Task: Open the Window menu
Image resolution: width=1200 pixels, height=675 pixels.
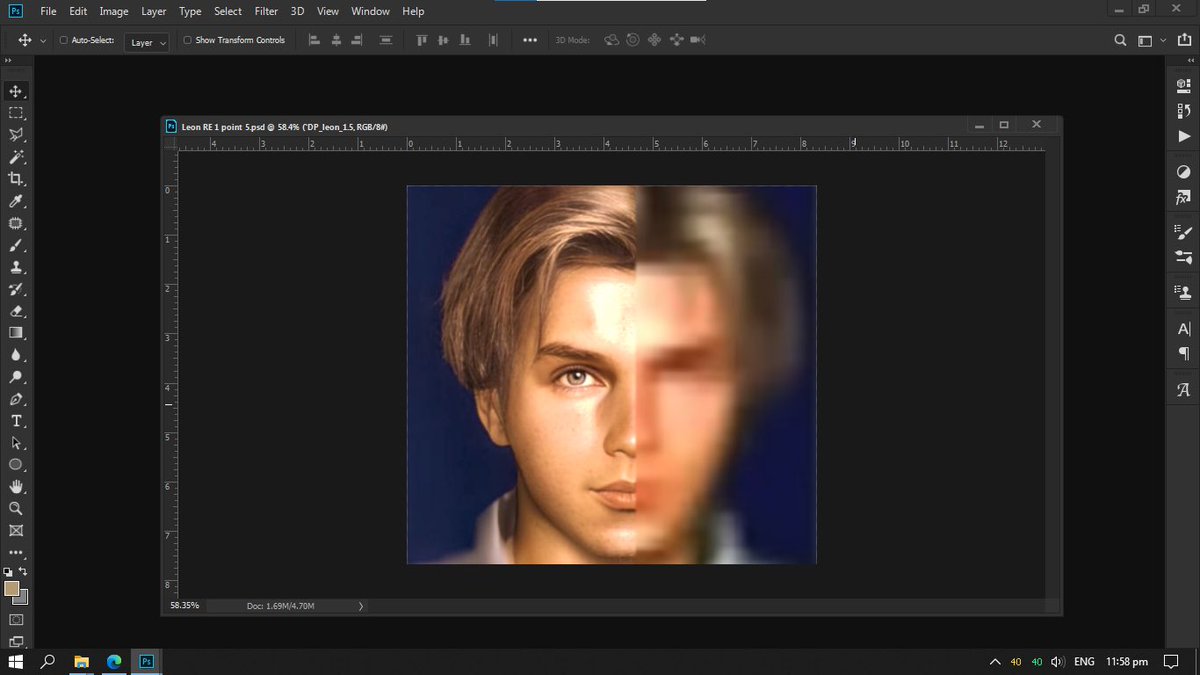Action: pos(370,11)
